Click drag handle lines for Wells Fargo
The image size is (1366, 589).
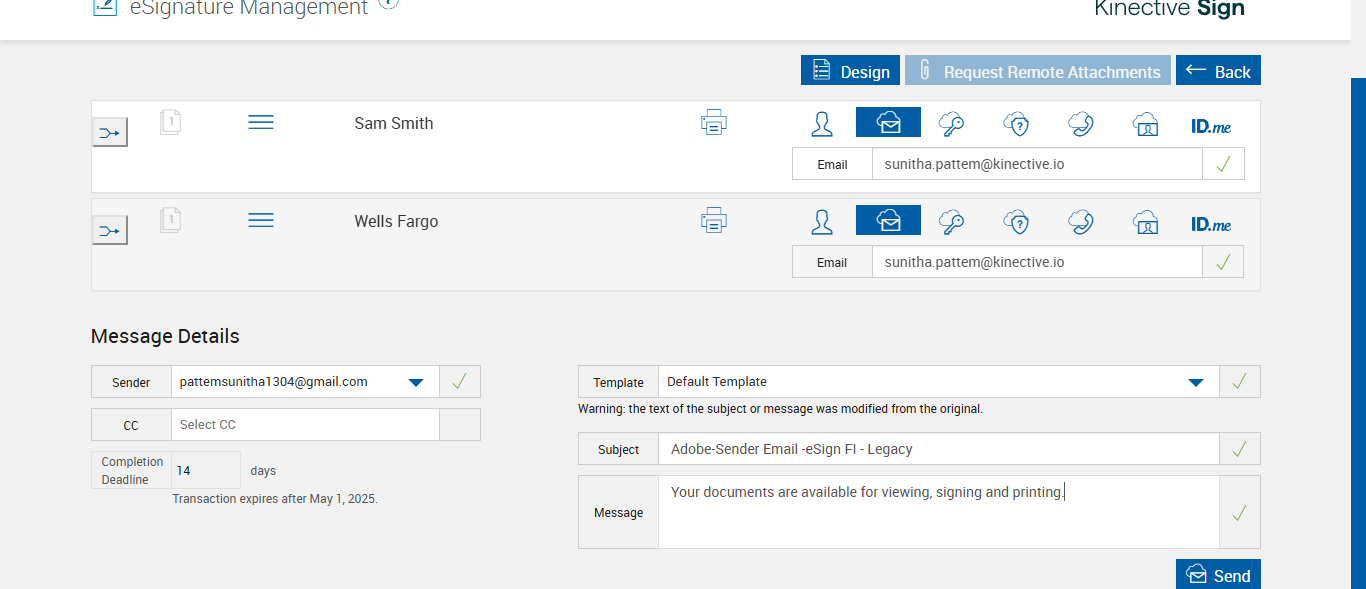(x=261, y=220)
